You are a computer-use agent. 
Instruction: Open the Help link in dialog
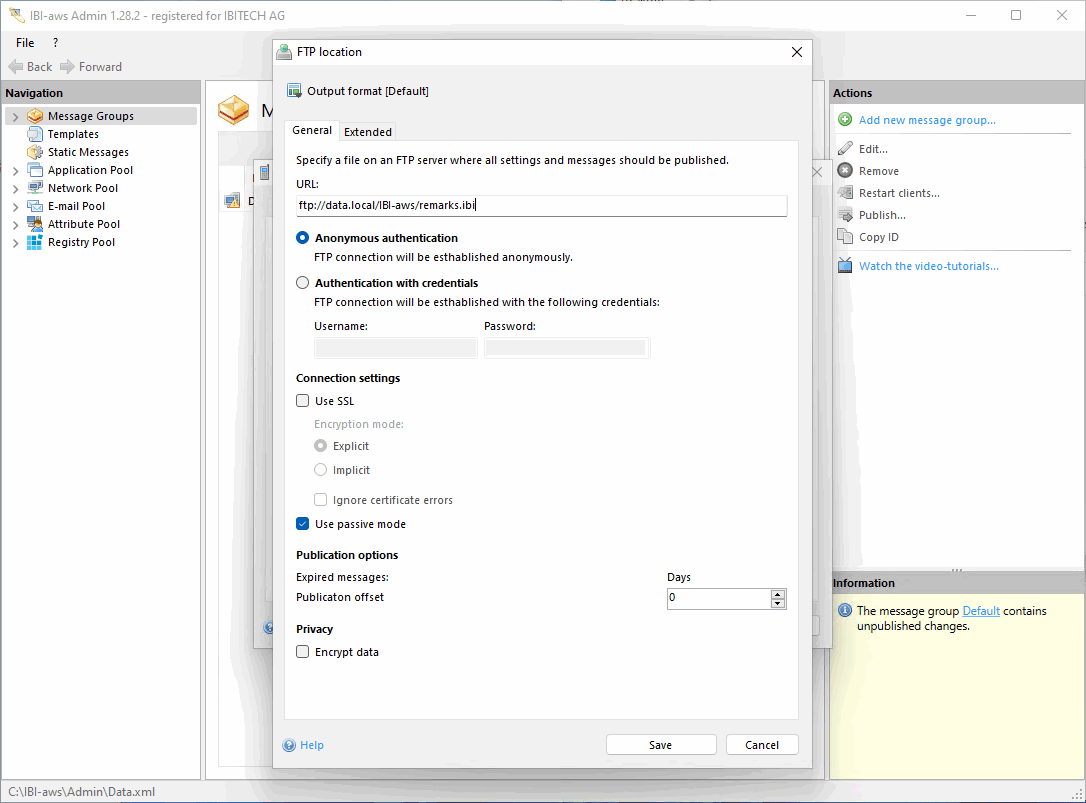pos(312,745)
